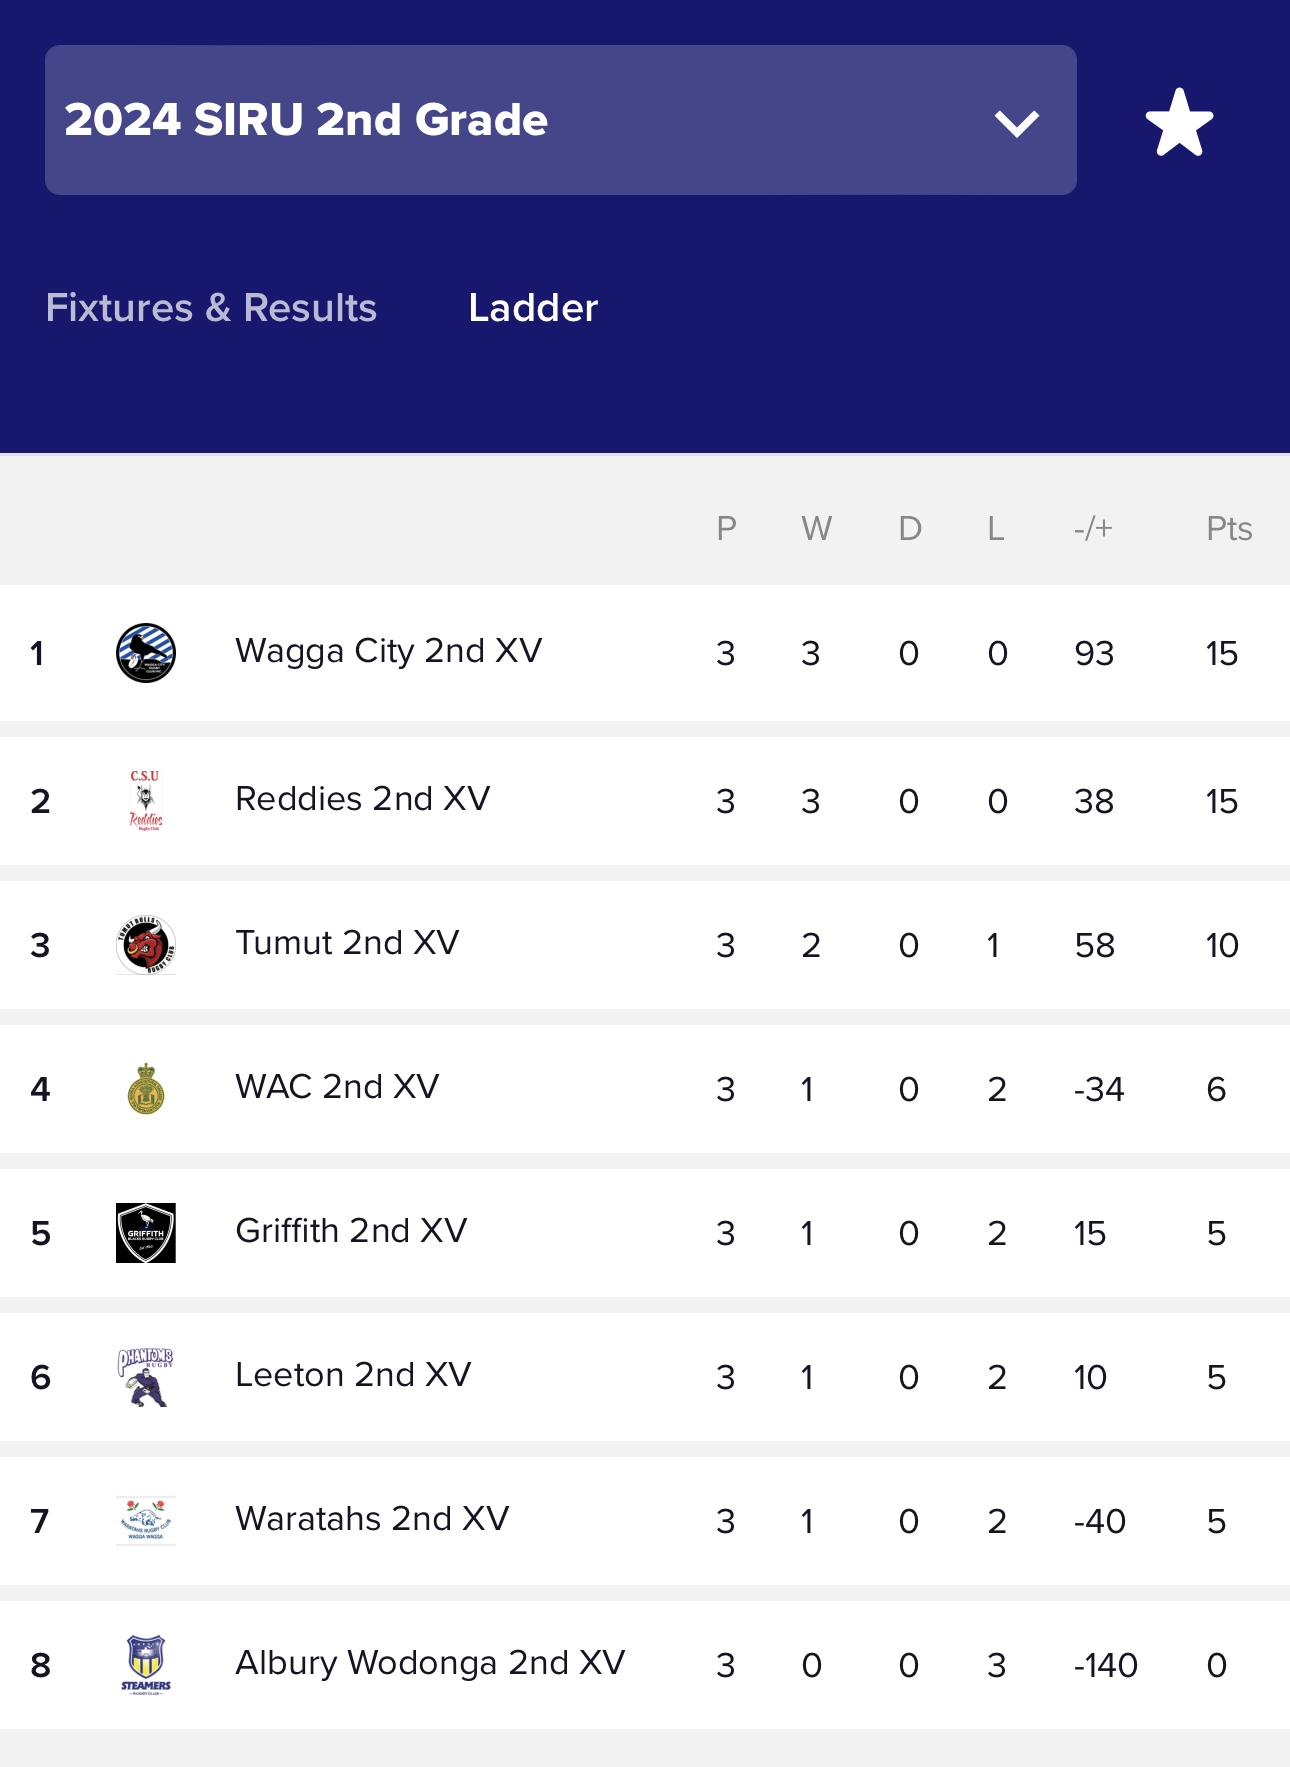Switch to the Fixtures & Results tab
The width and height of the screenshot is (1290, 1767).
(211, 308)
